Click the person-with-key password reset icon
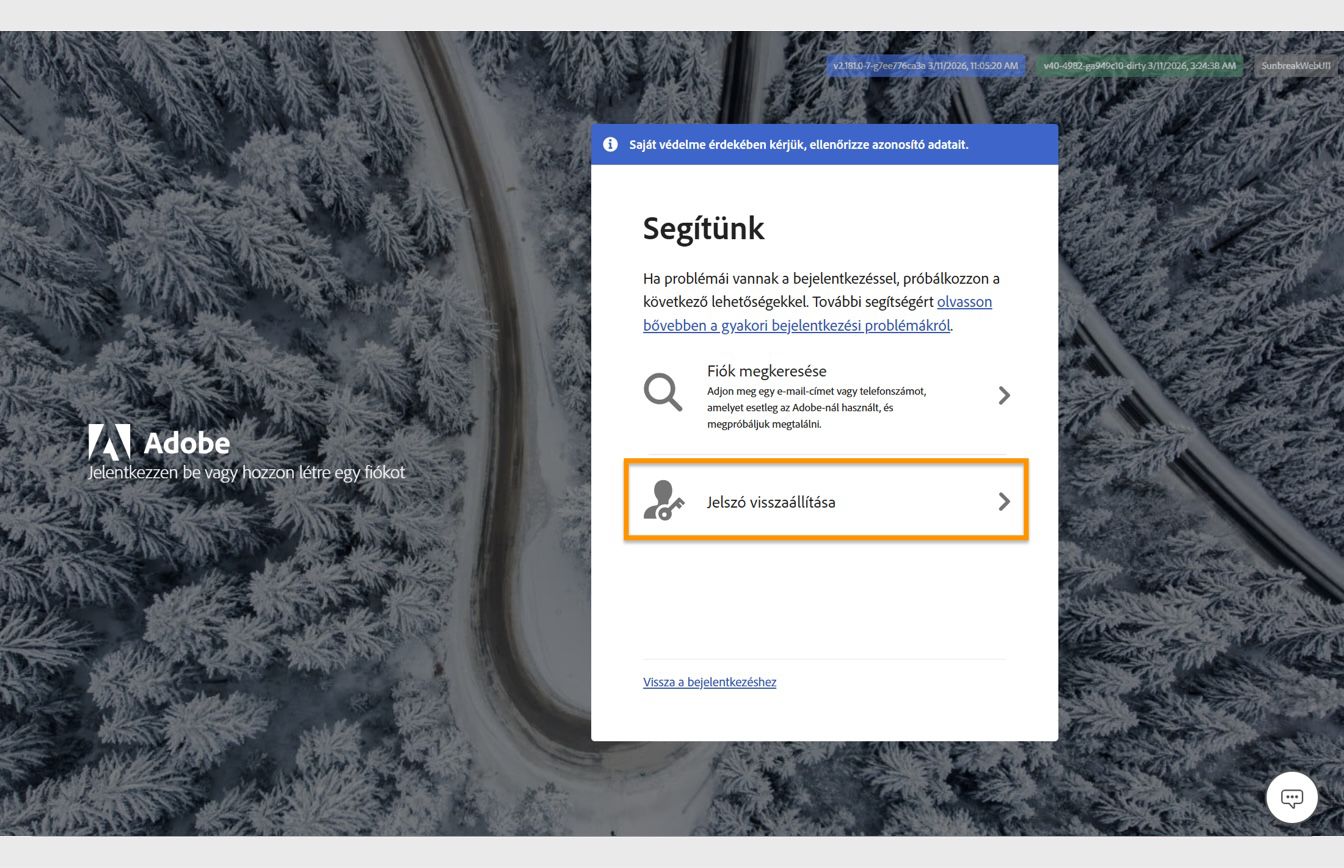 (664, 501)
